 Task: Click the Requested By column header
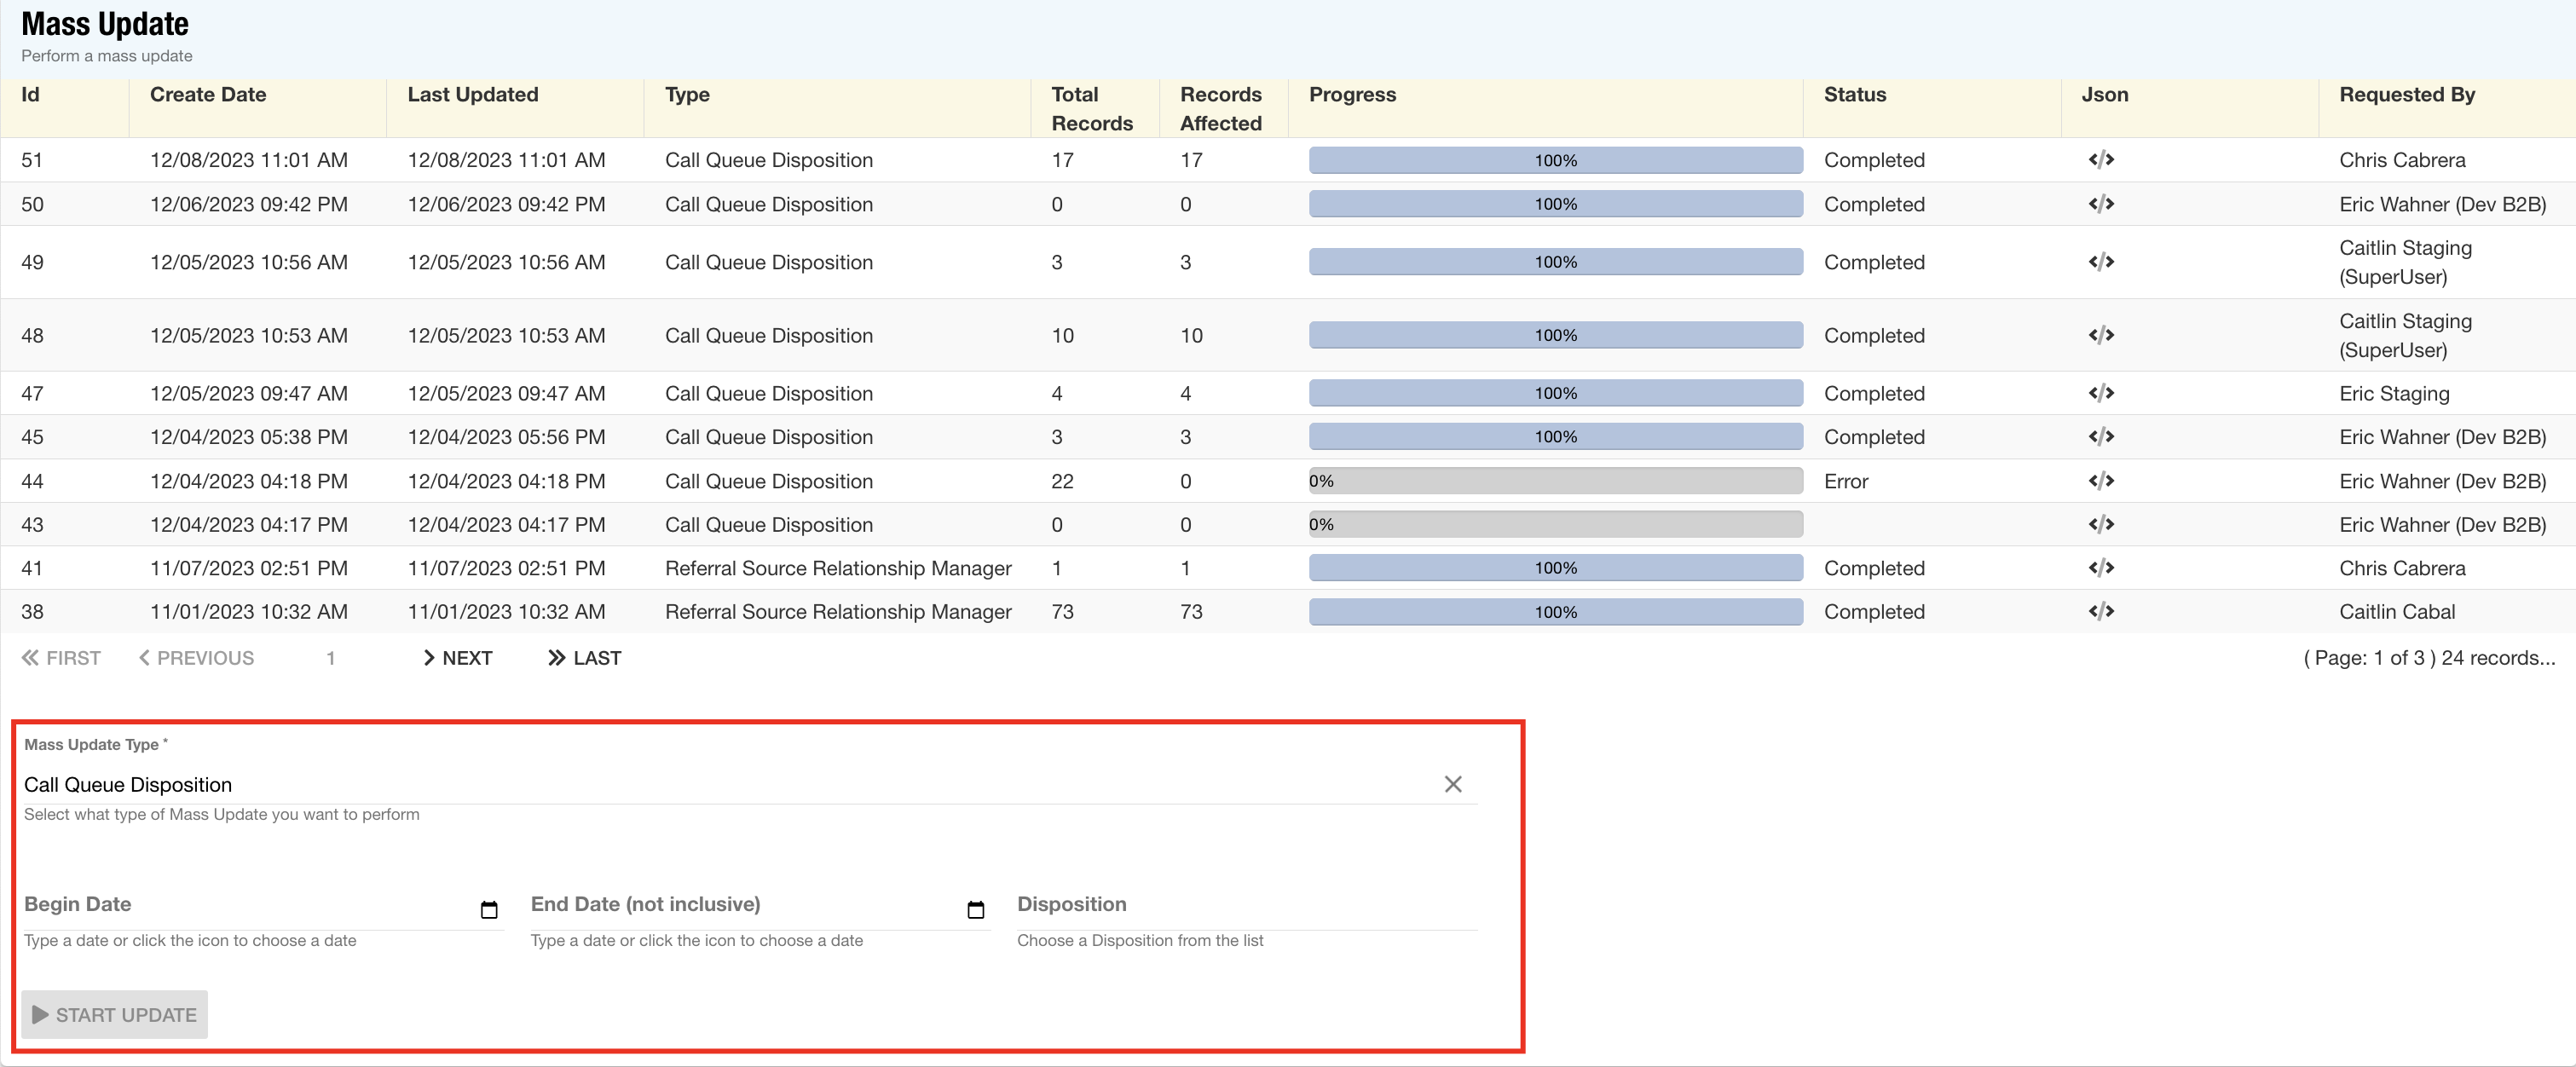tap(2406, 95)
